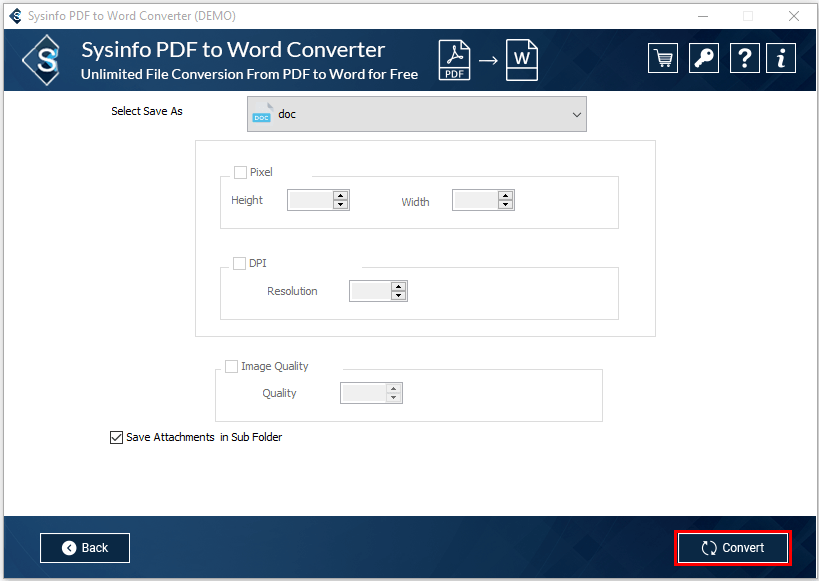Click the question mark help icon
819x581 pixels.
click(x=744, y=58)
